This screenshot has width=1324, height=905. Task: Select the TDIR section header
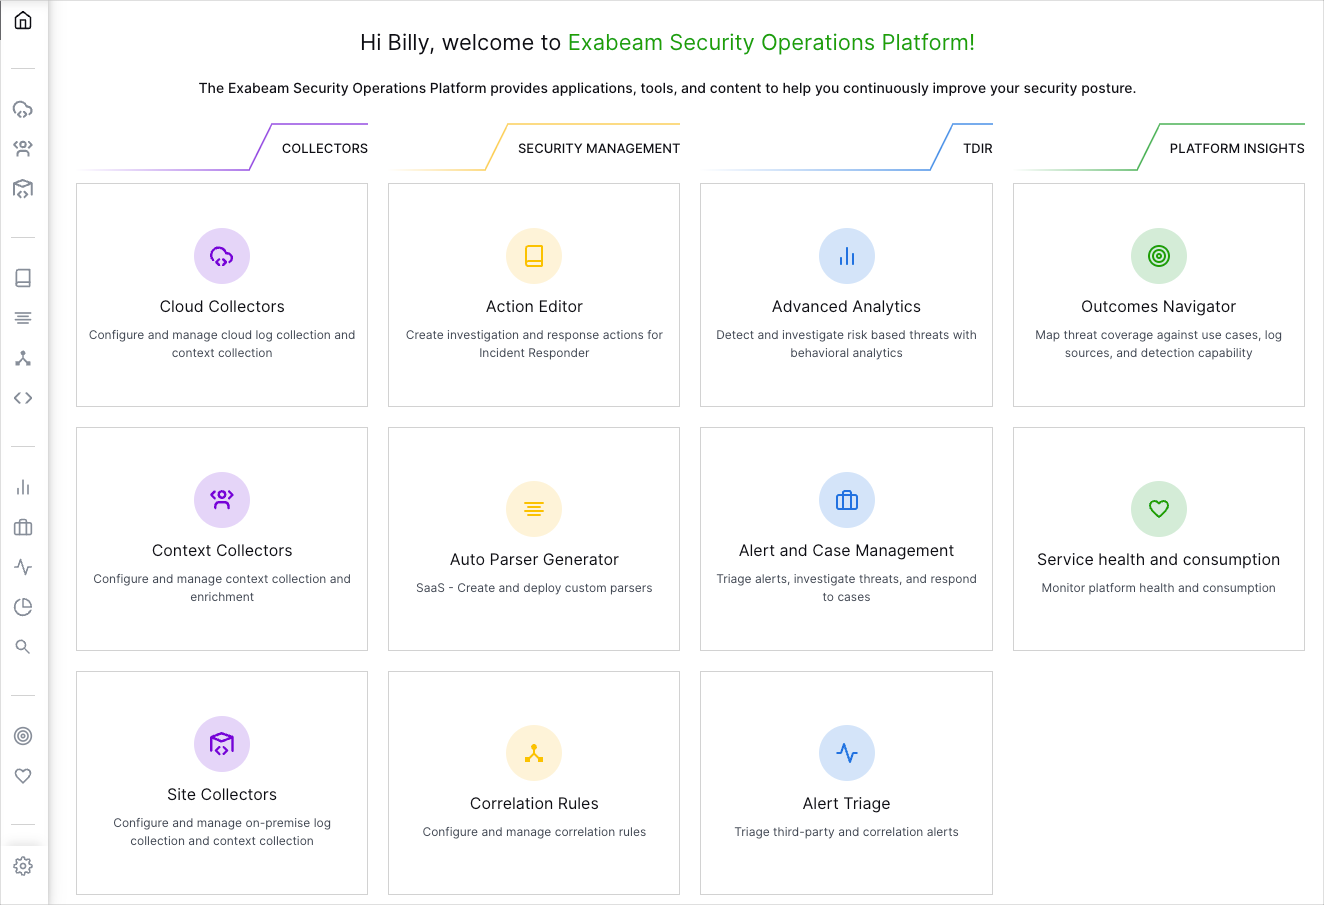click(x=978, y=148)
